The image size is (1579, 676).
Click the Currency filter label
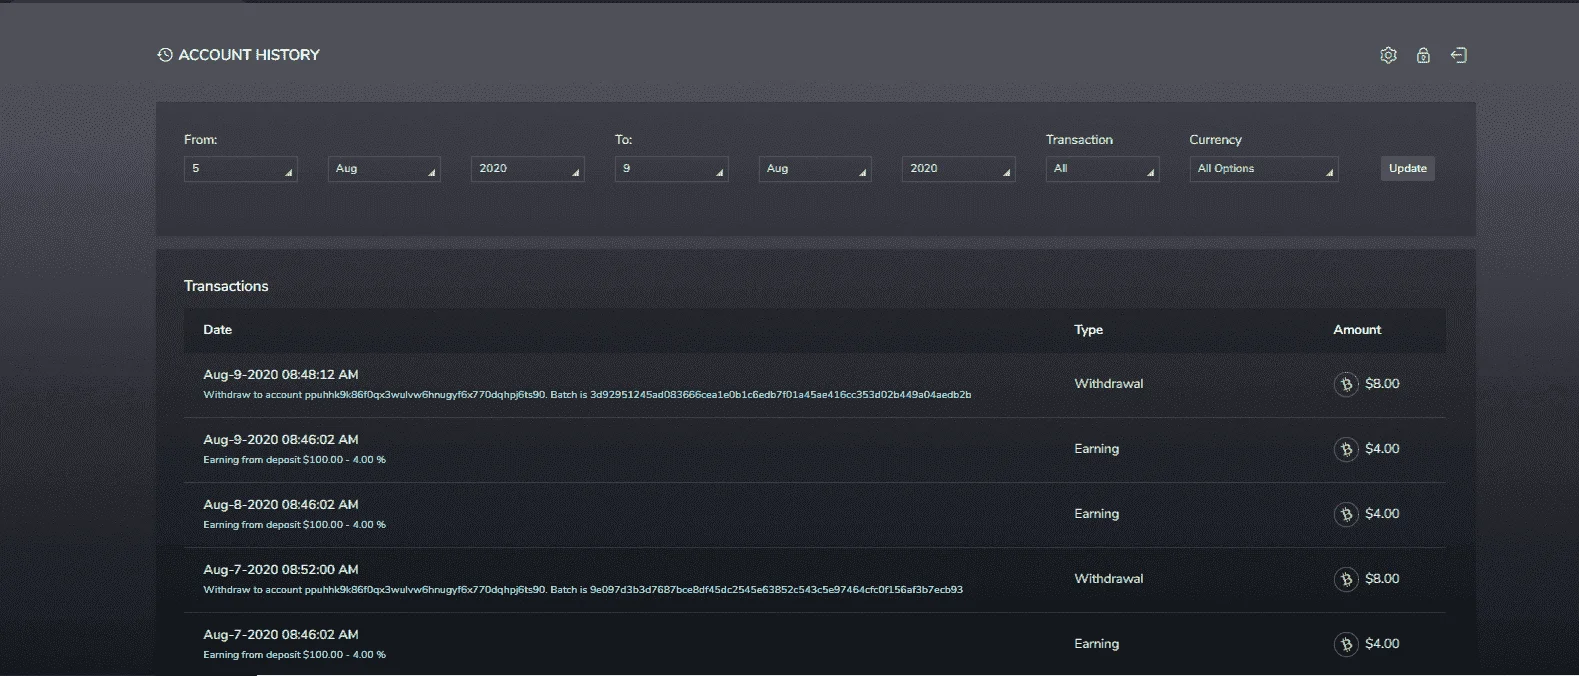(1216, 140)
